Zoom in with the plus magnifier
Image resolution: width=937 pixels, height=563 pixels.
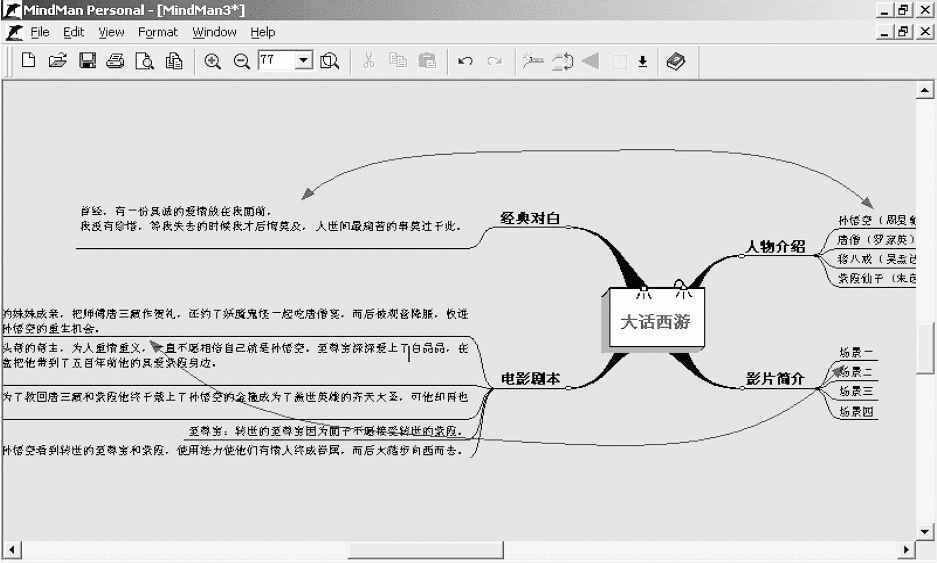[x=213, y=61]
